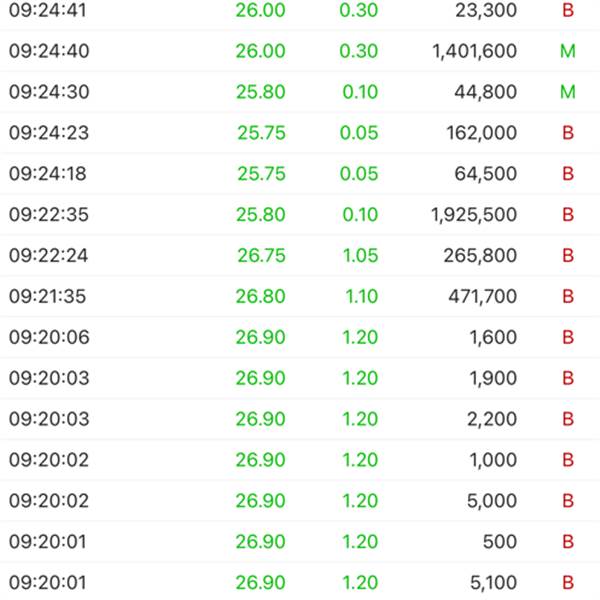Select the trade row at 09:24:41
The height and width of the screenshot is (600, 600).
coord(300,10)
